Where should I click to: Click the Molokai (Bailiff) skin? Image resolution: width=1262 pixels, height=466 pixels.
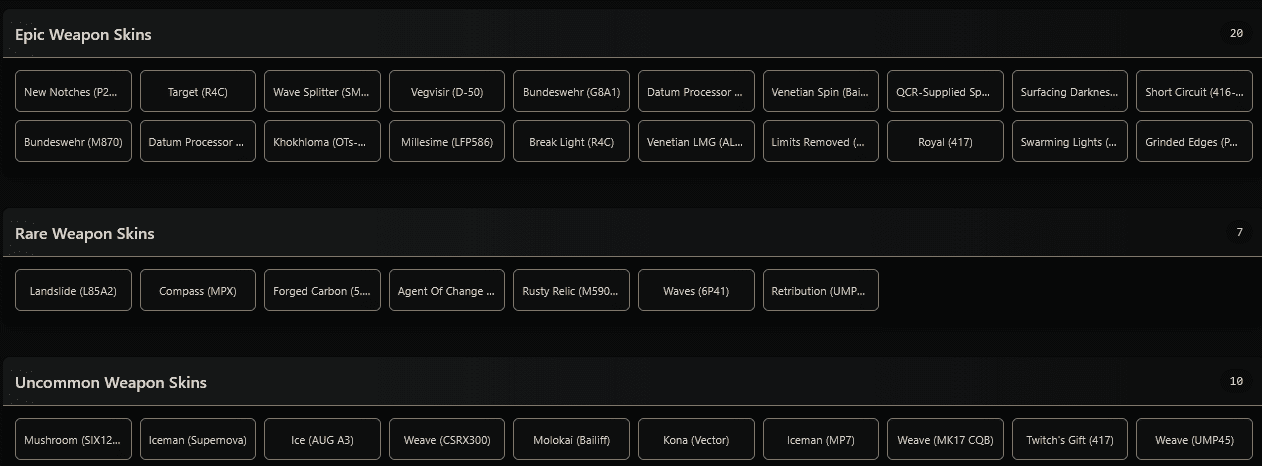(x=571, y=439)
